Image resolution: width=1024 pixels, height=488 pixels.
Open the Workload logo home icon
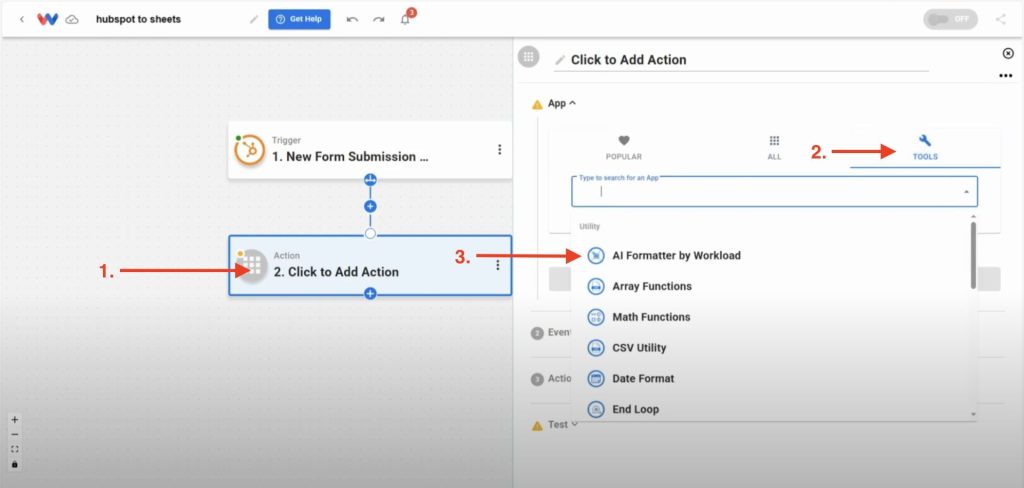pos(47,19)
